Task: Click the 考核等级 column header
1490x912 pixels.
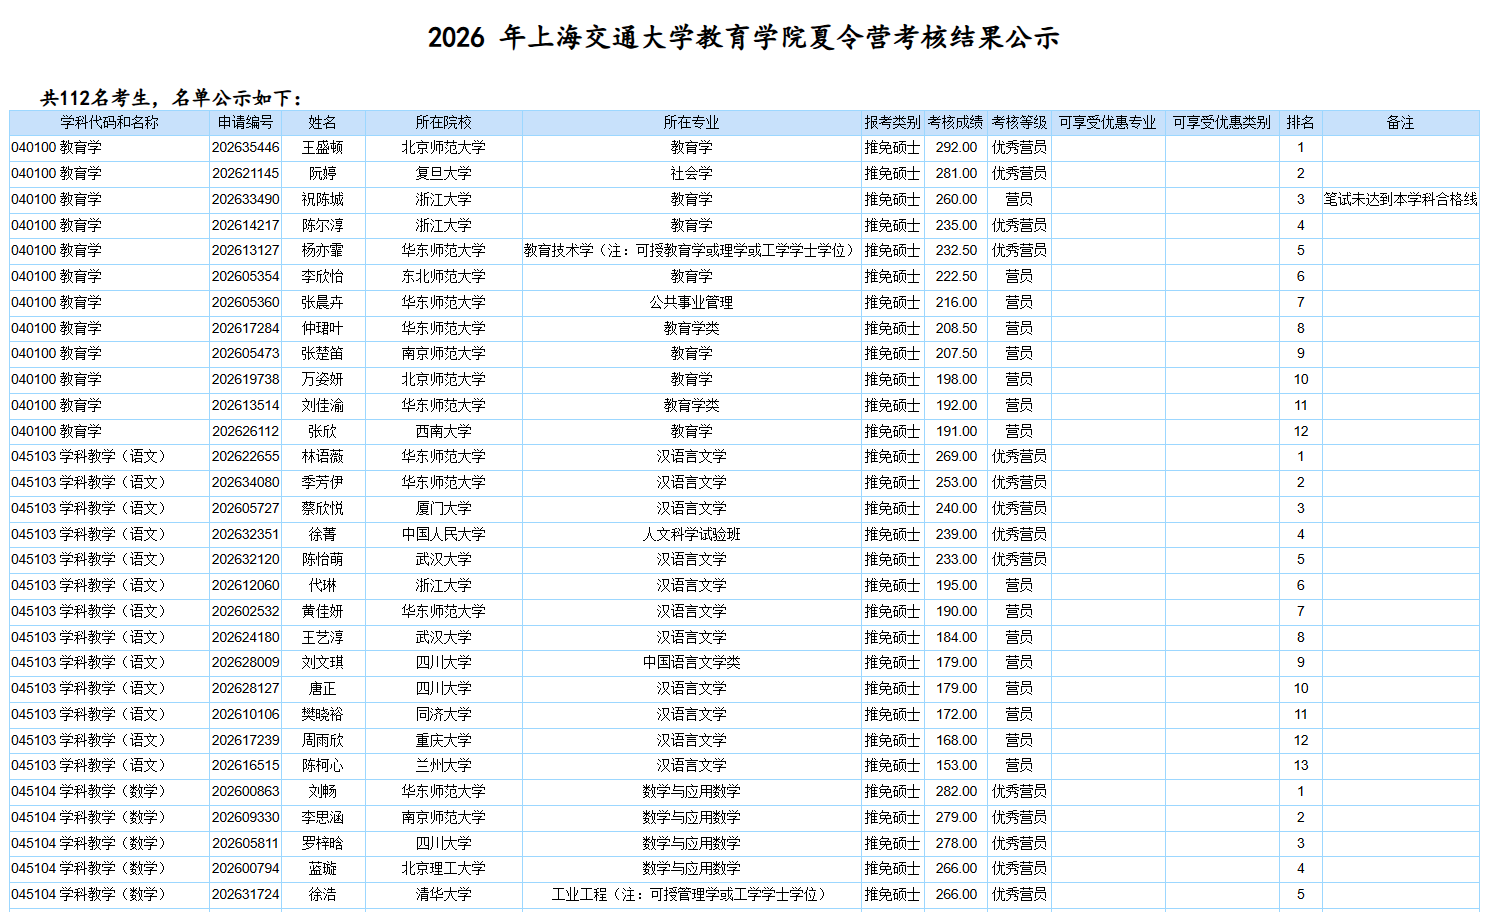Action: click(1019, 122)
